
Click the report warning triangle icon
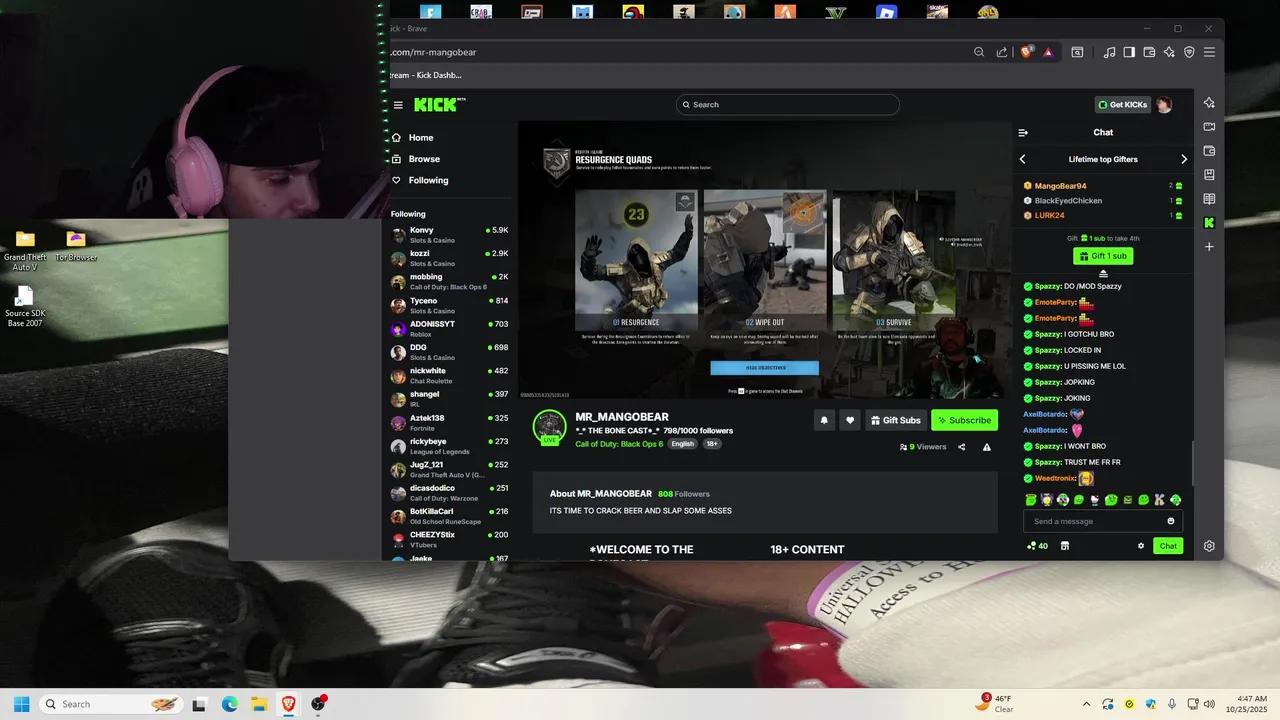pos(987,447)
